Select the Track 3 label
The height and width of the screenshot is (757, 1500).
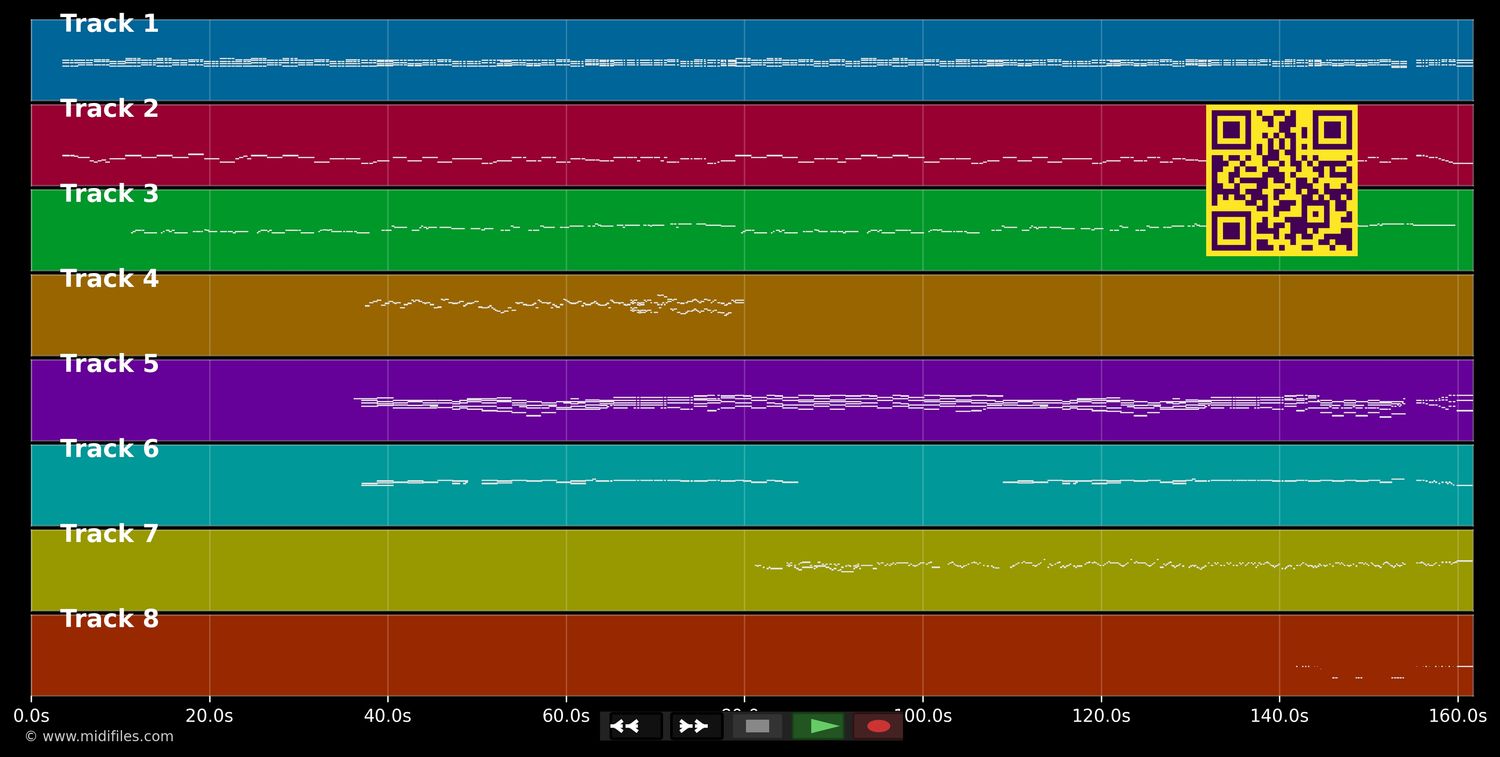pyautogui.click(x=109, y=194)
